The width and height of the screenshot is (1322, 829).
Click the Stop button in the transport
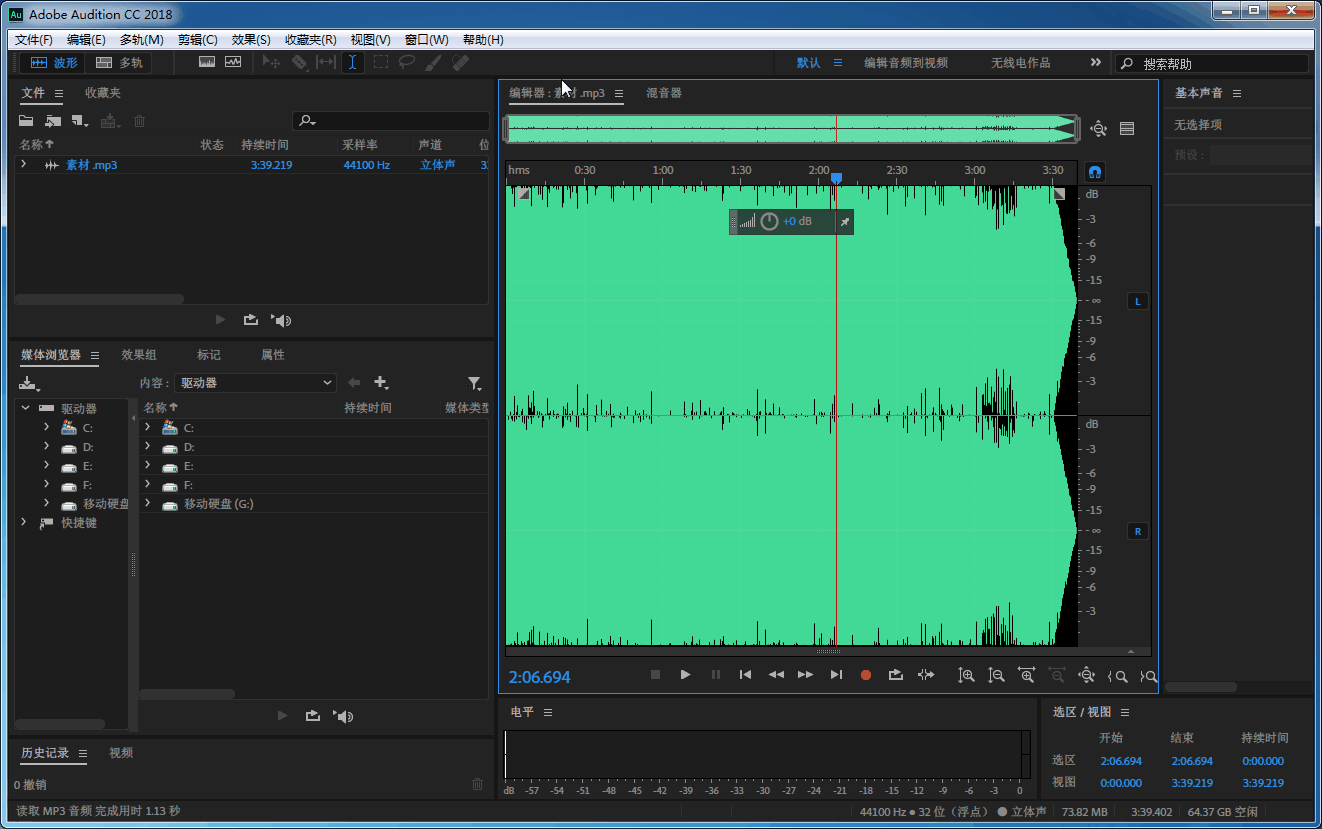[656, 675]
